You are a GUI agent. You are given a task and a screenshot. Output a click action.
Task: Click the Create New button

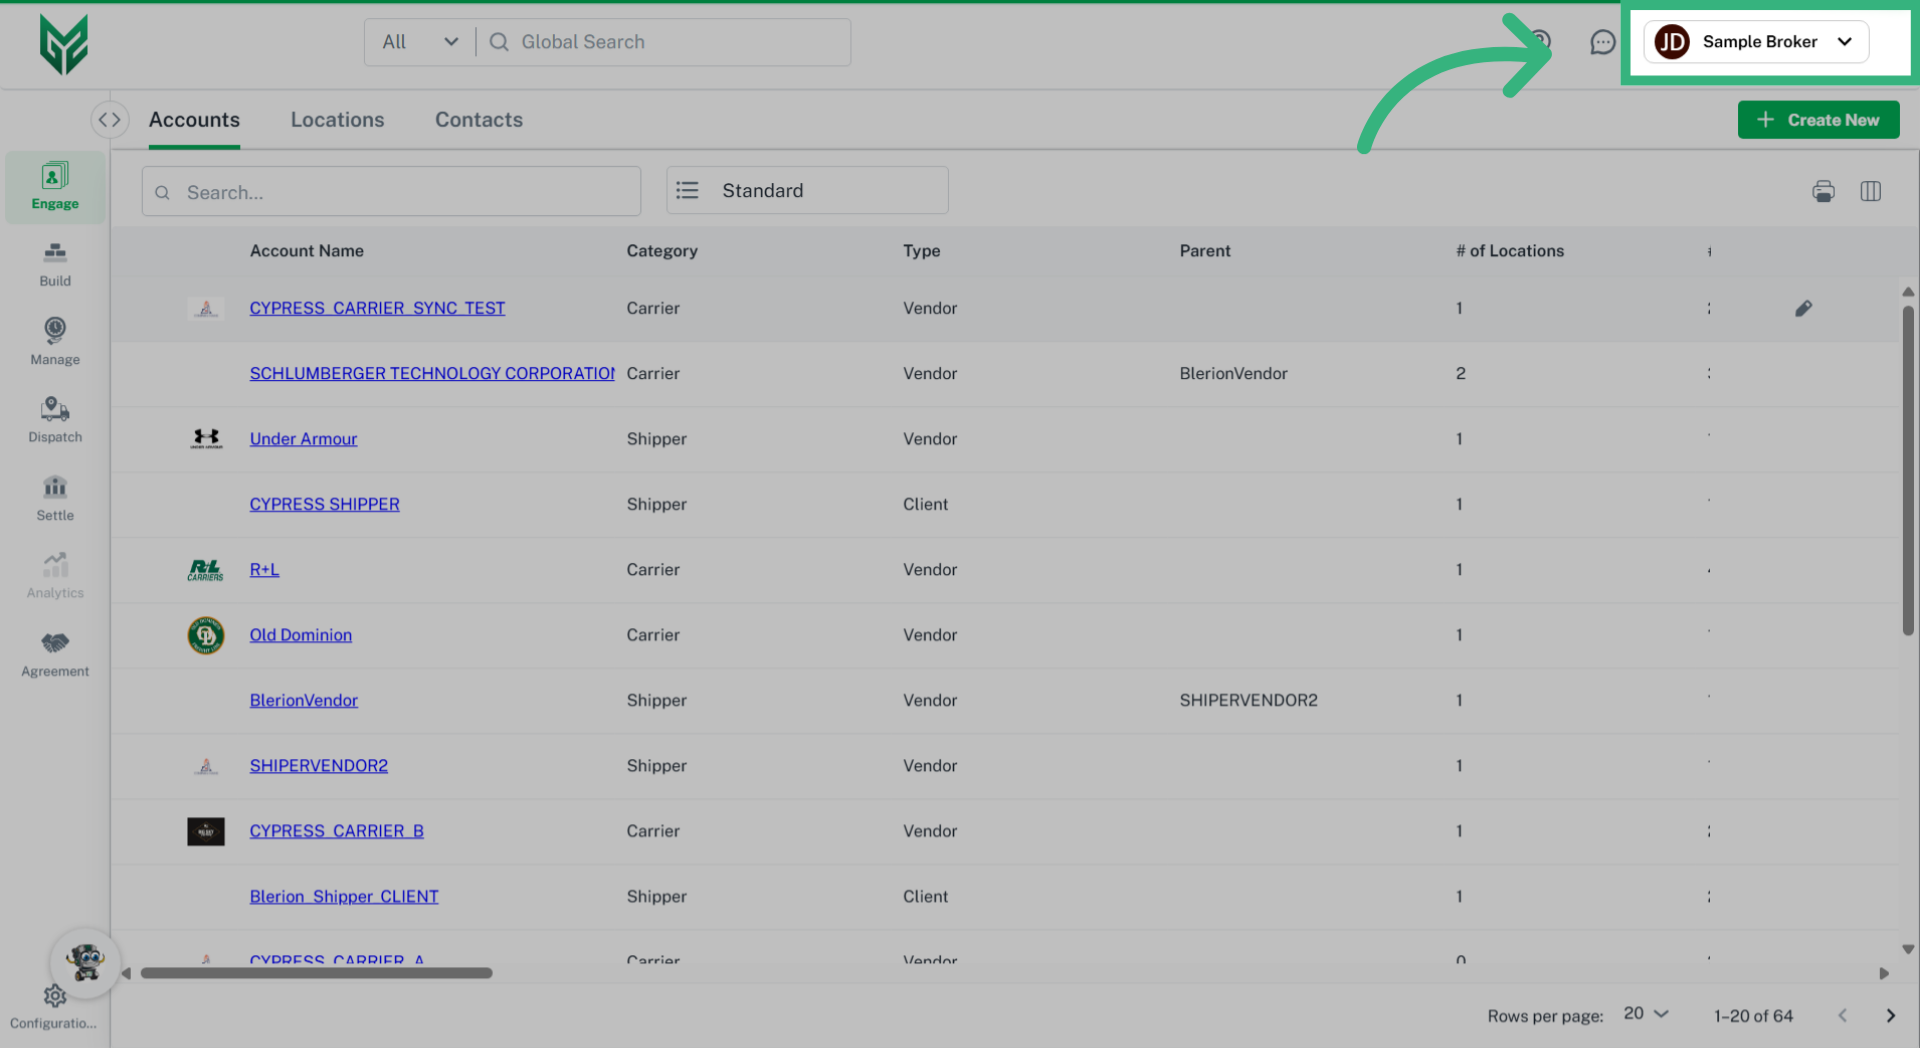click(1817, 120)
